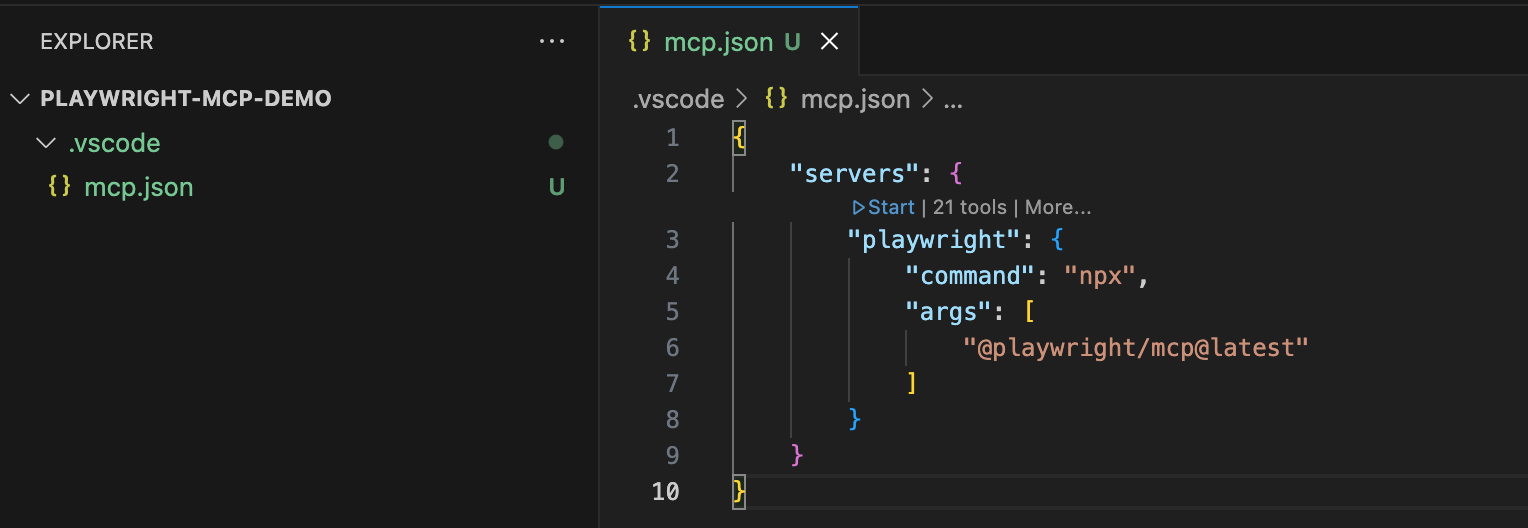Click the JSON icon on the mcp.json tab

click(640, 42)
